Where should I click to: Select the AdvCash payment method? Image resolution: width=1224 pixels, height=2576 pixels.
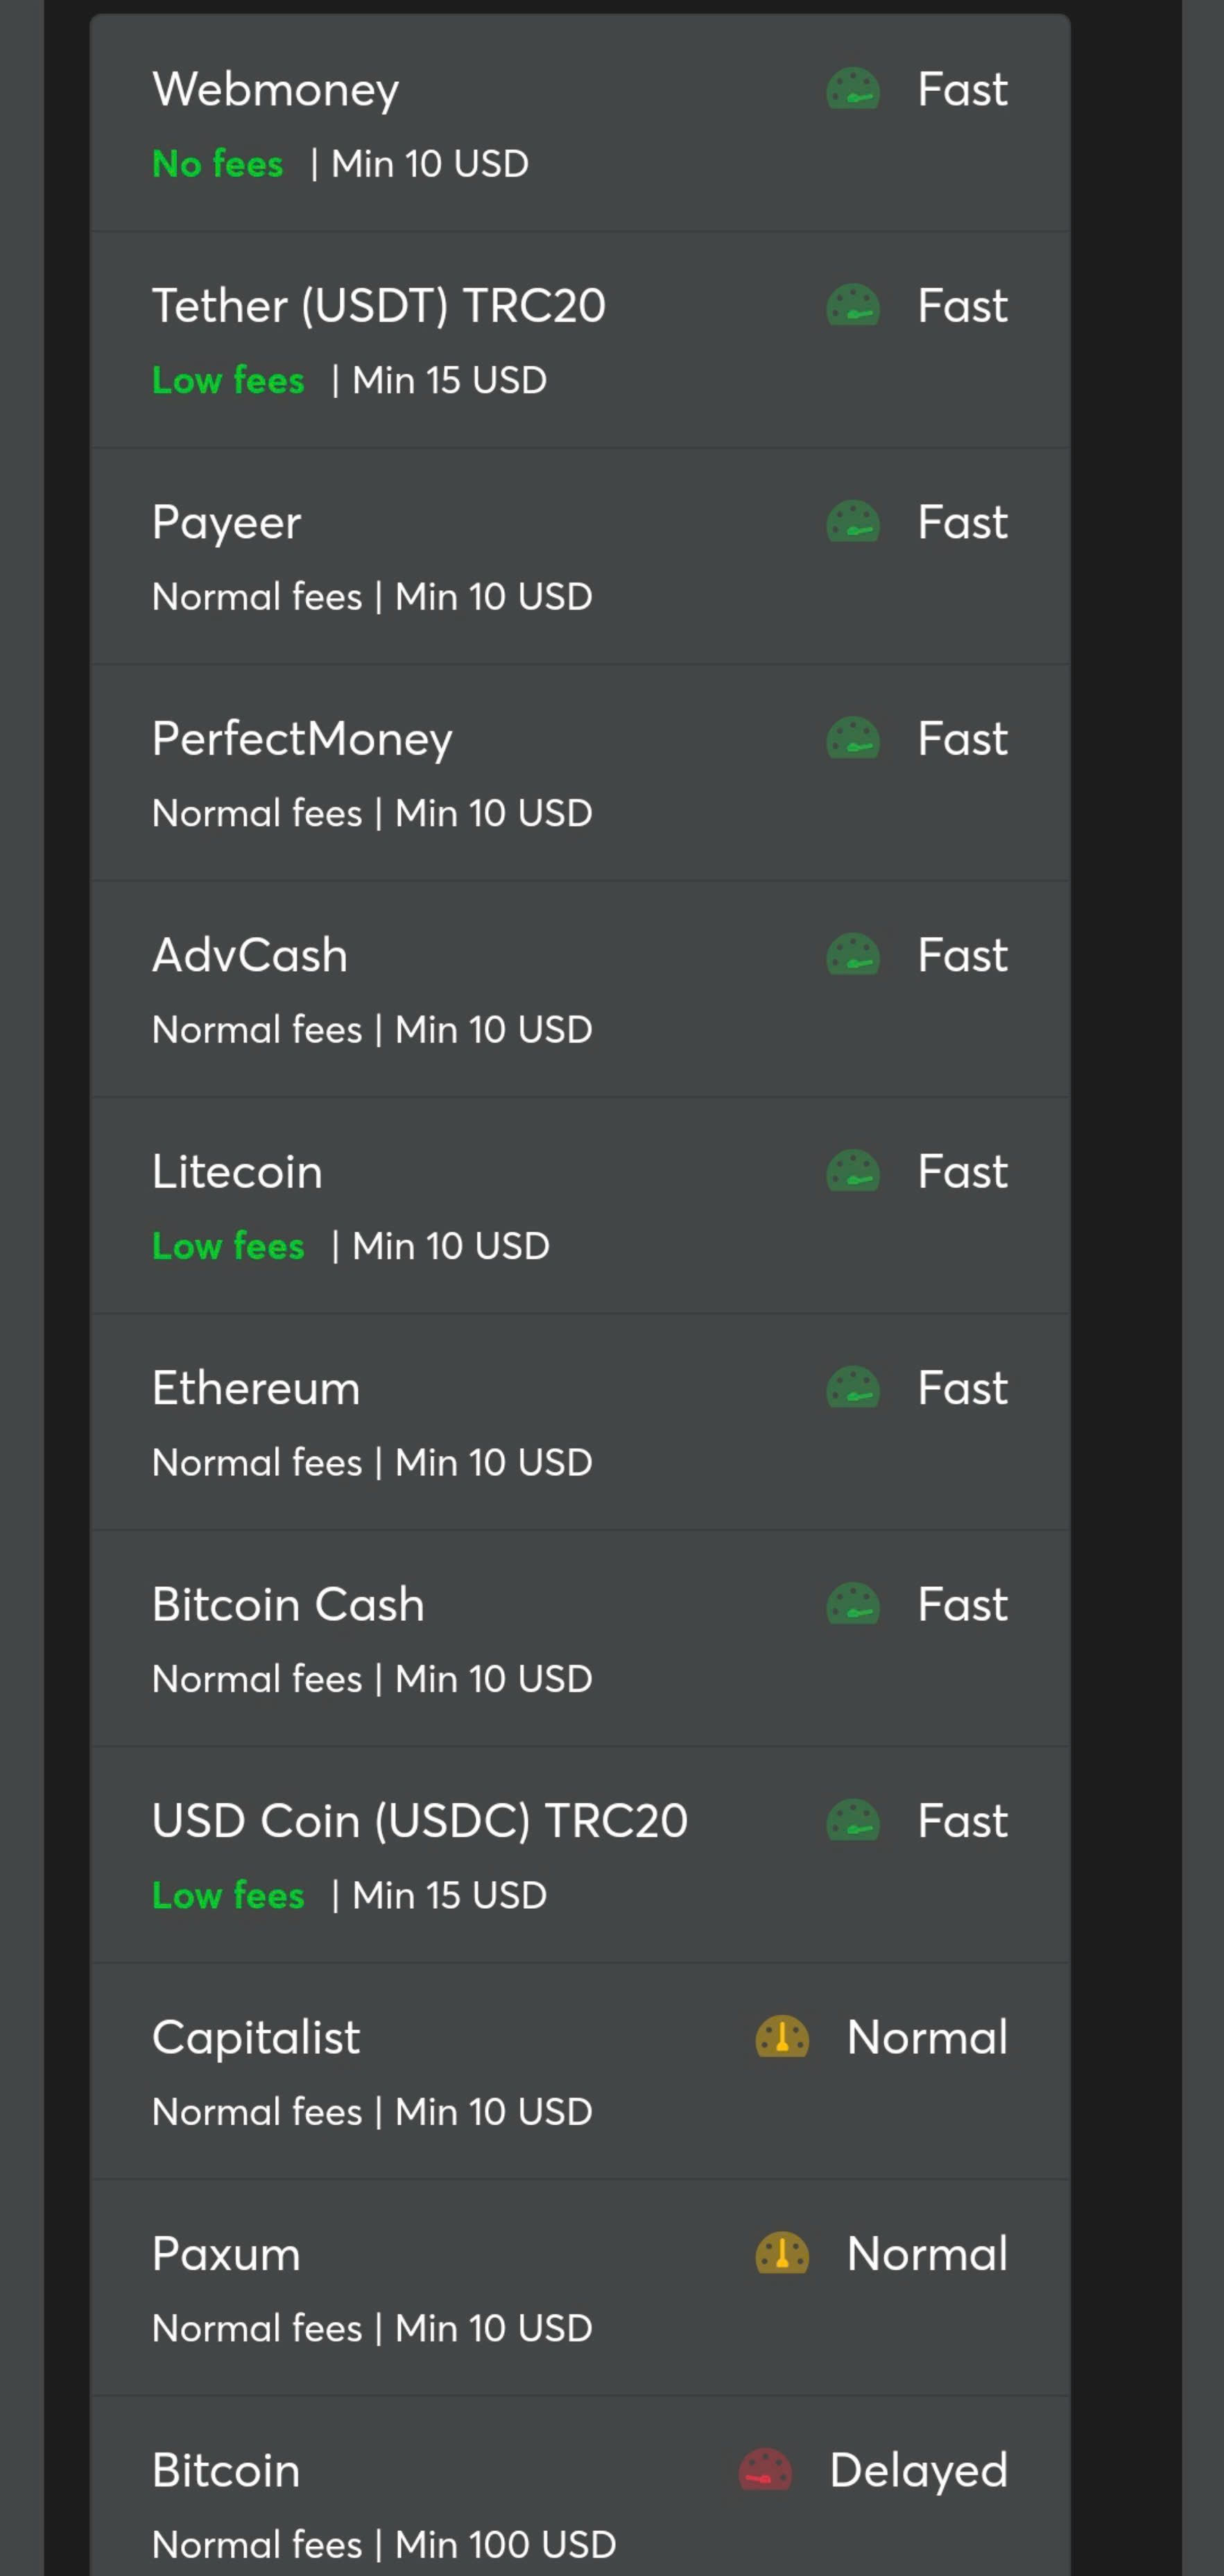pyautogui.click(x=250, y=956)
